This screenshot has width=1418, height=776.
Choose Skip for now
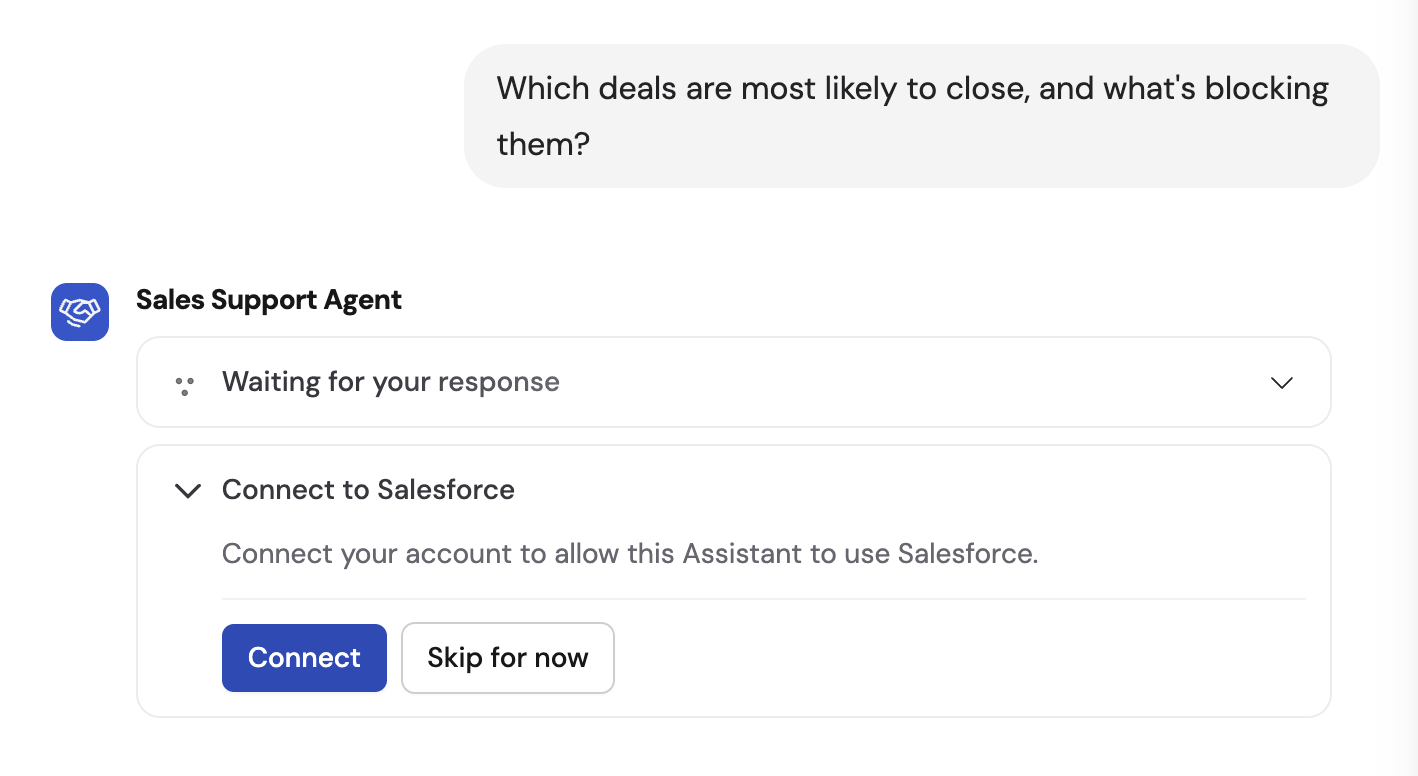pyautogui.click(x=507, y=657)
